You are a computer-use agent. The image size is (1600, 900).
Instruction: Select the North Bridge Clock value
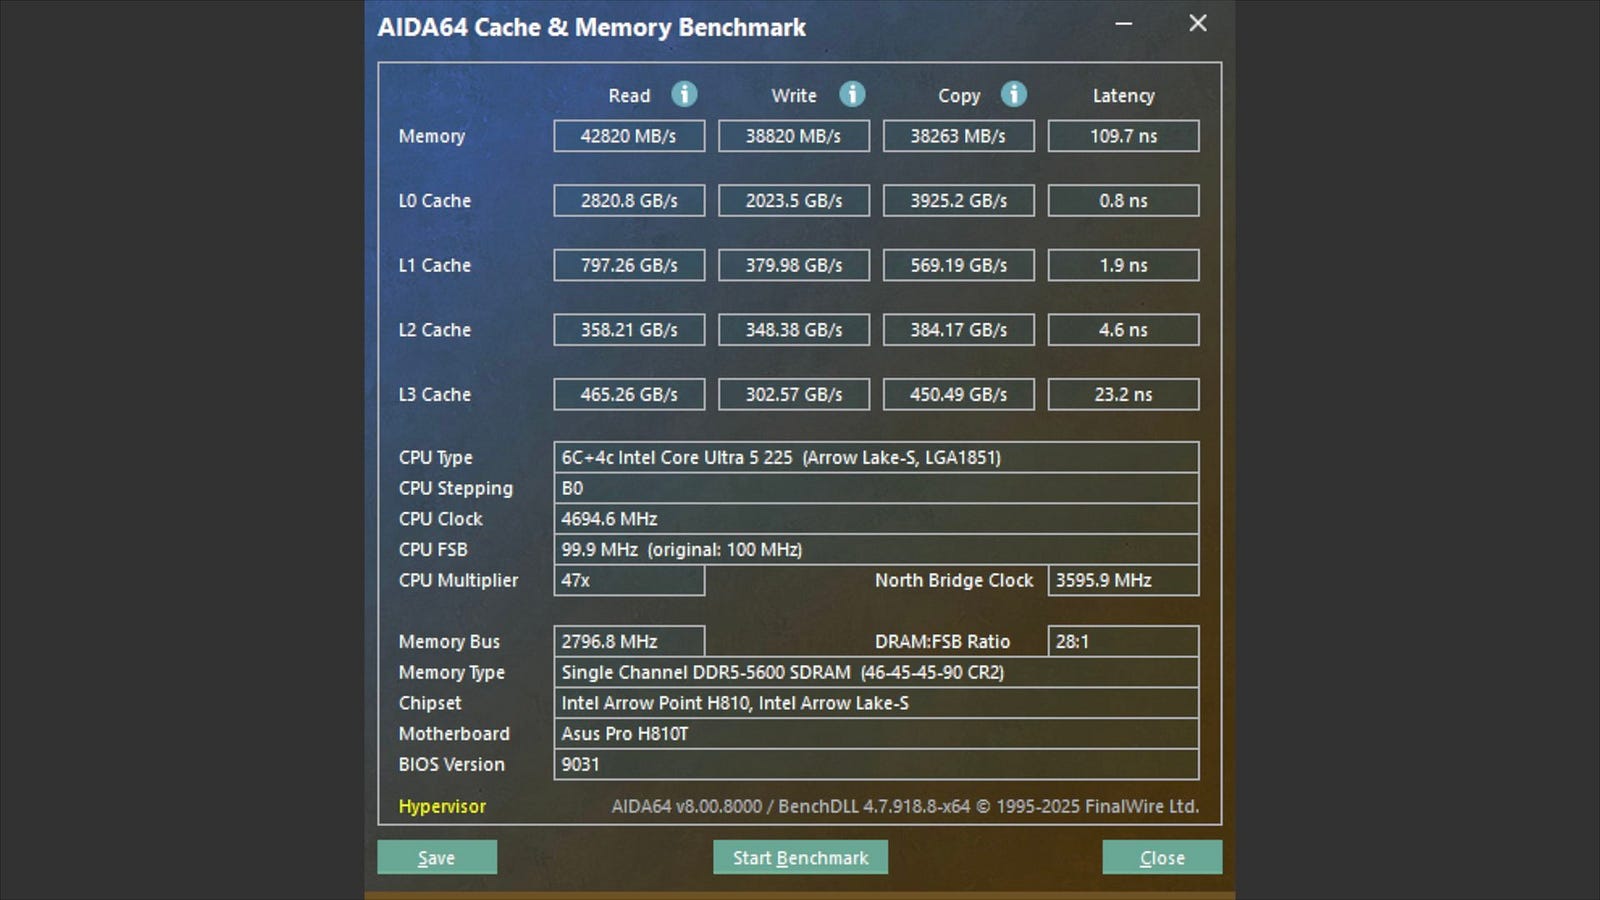click(x=1123, y=580)
